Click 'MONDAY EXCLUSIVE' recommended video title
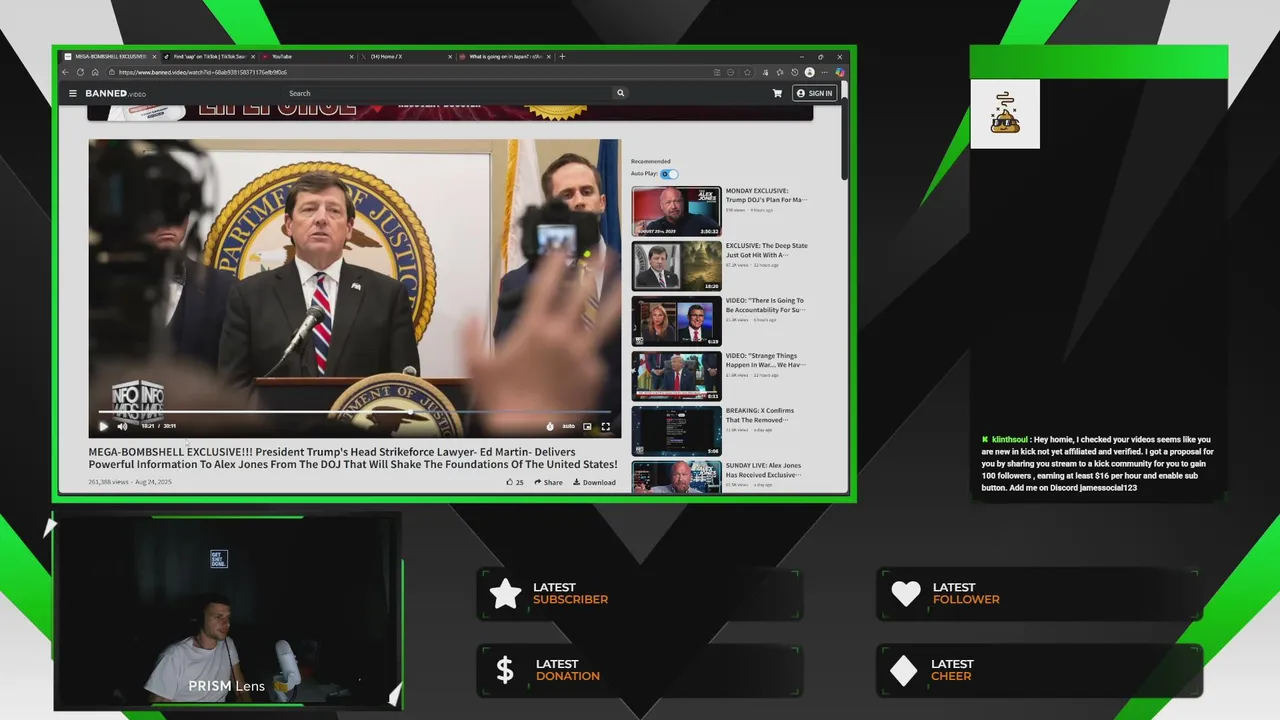This screenshot has height=720, width=1280. click(x=766, y=195)
